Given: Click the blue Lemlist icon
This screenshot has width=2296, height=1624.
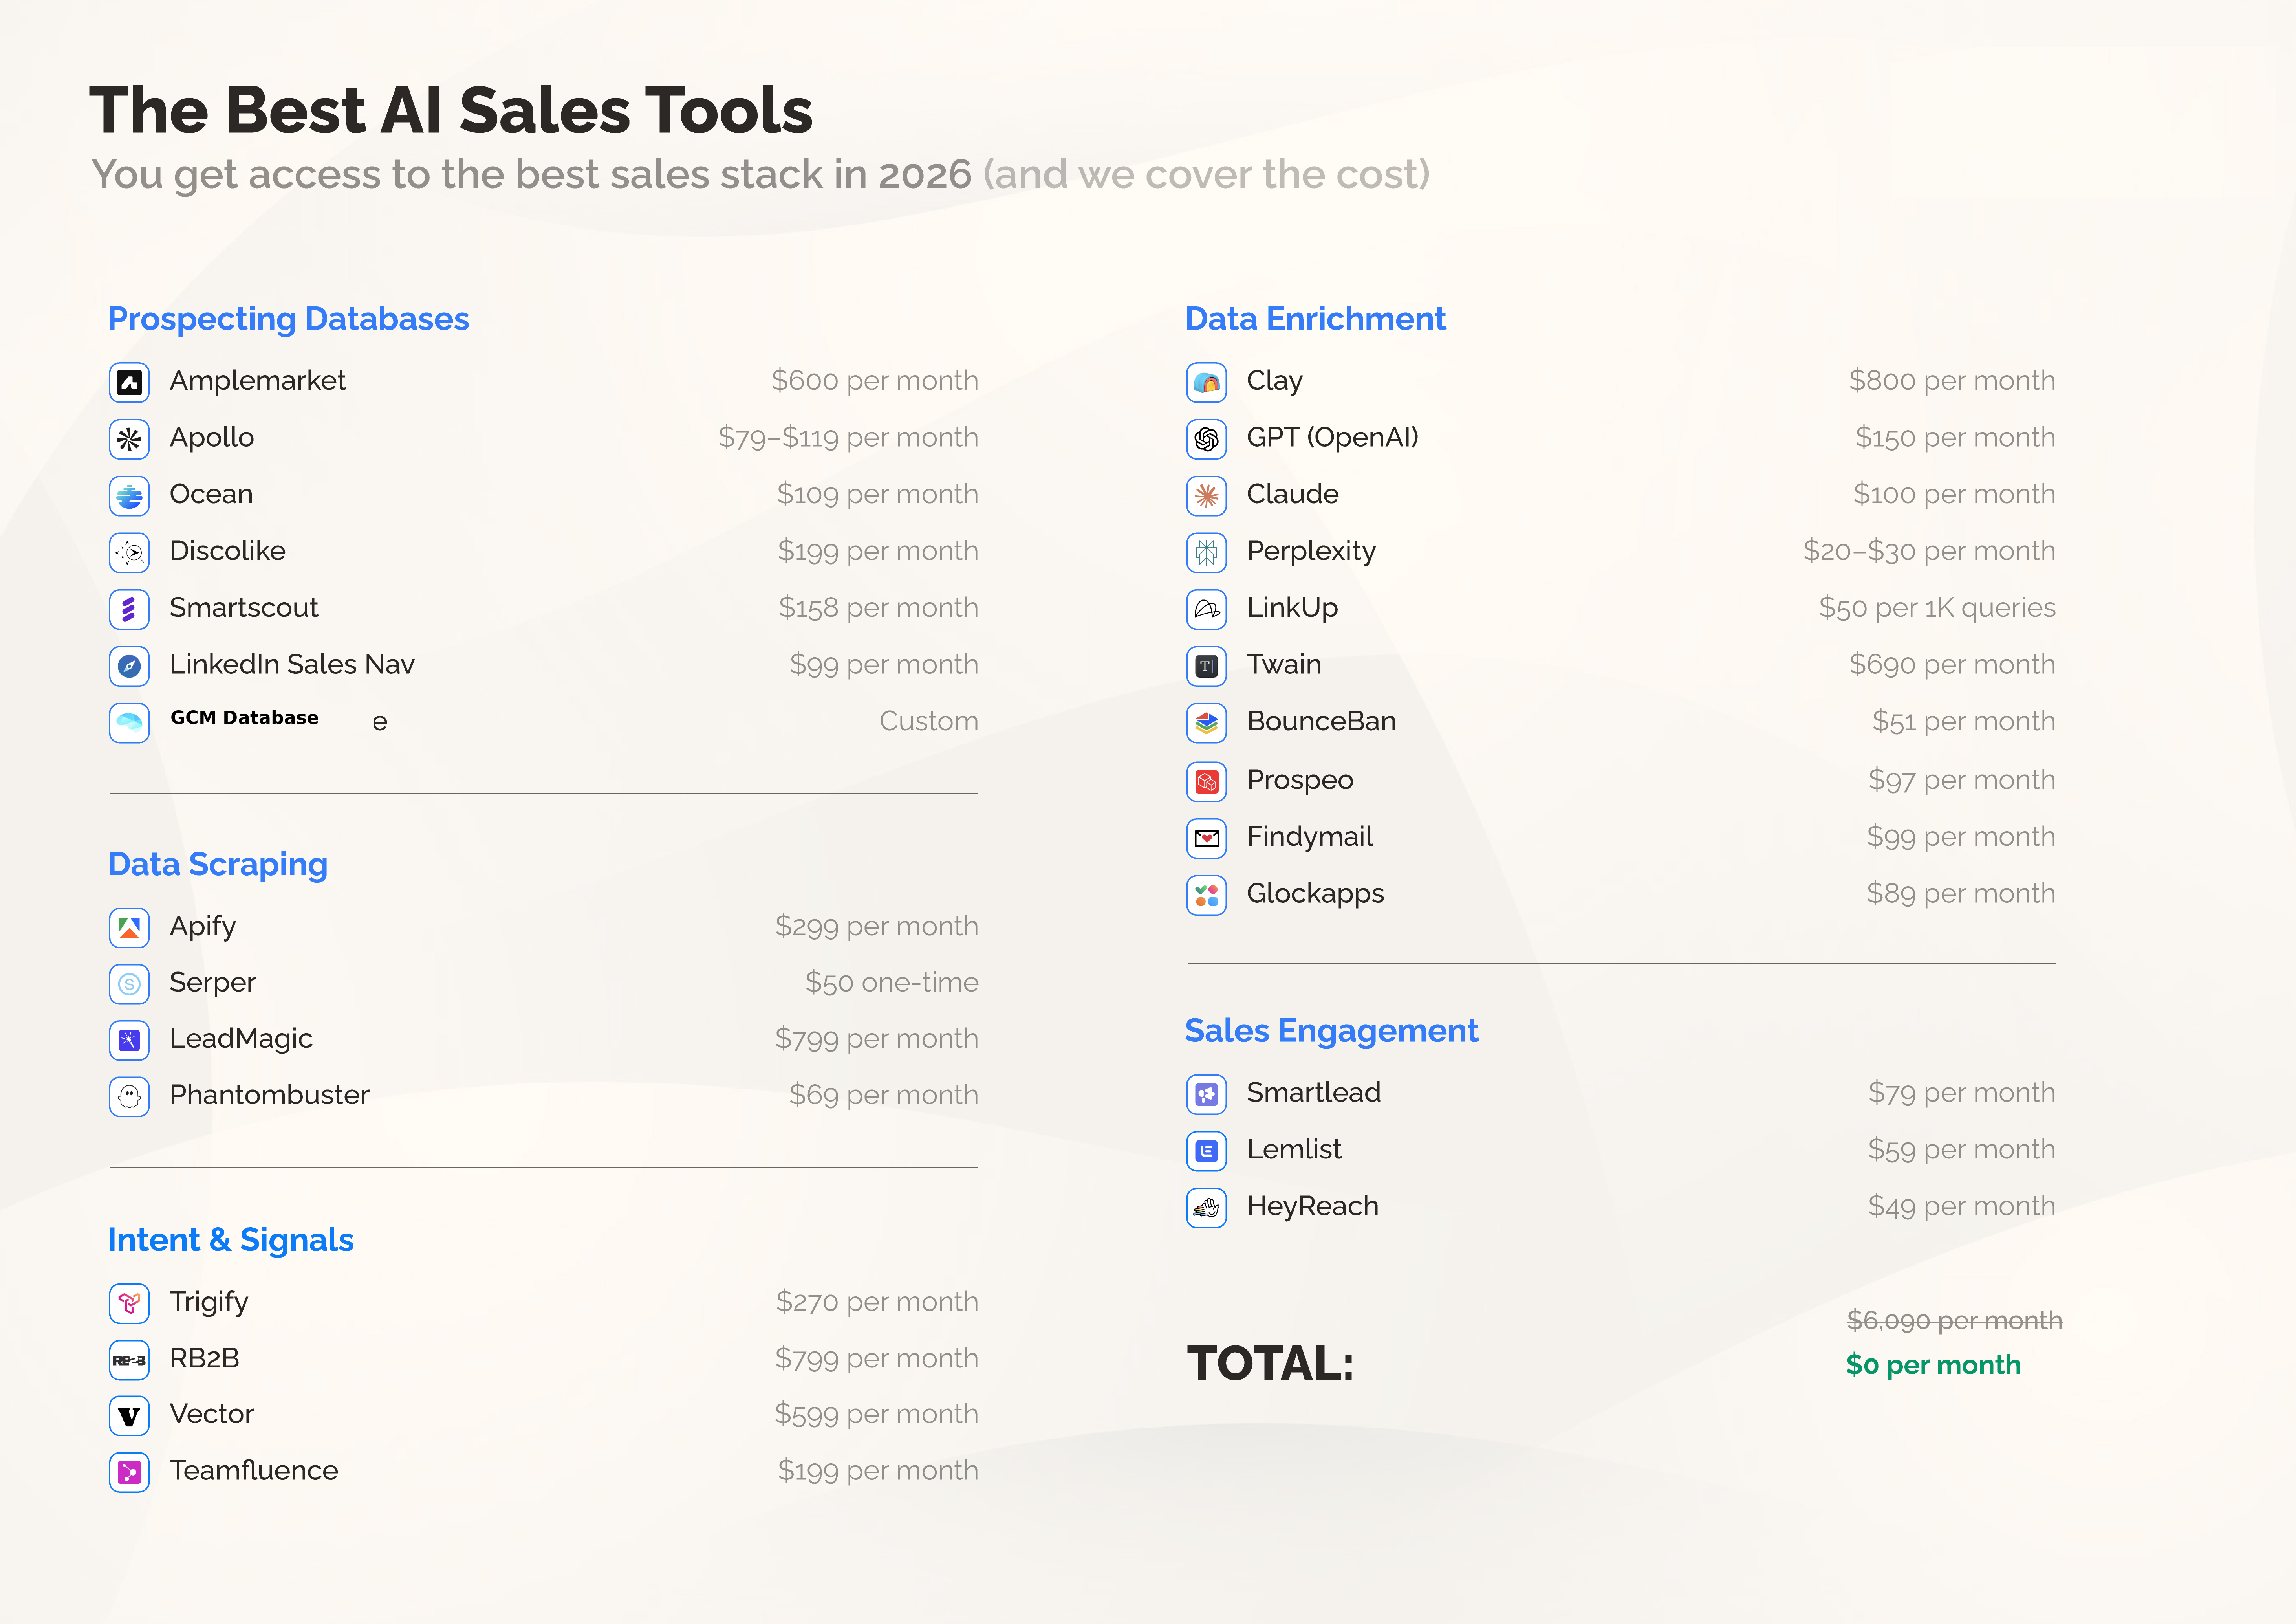Looking at the screenshot, I should click(1207, 1151).
